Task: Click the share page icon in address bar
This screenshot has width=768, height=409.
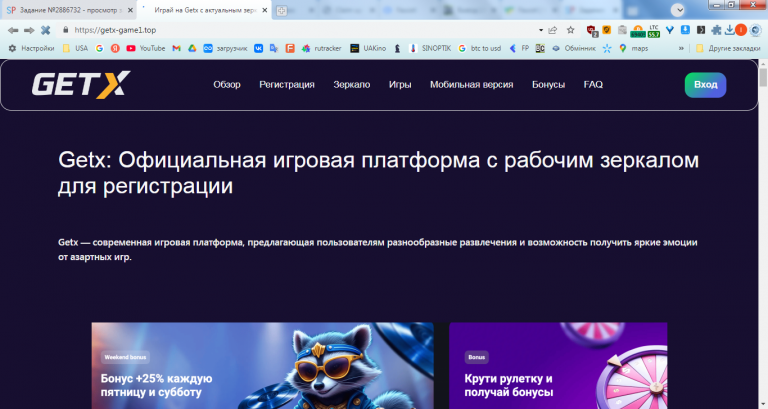Action: (x=553, y=30)
